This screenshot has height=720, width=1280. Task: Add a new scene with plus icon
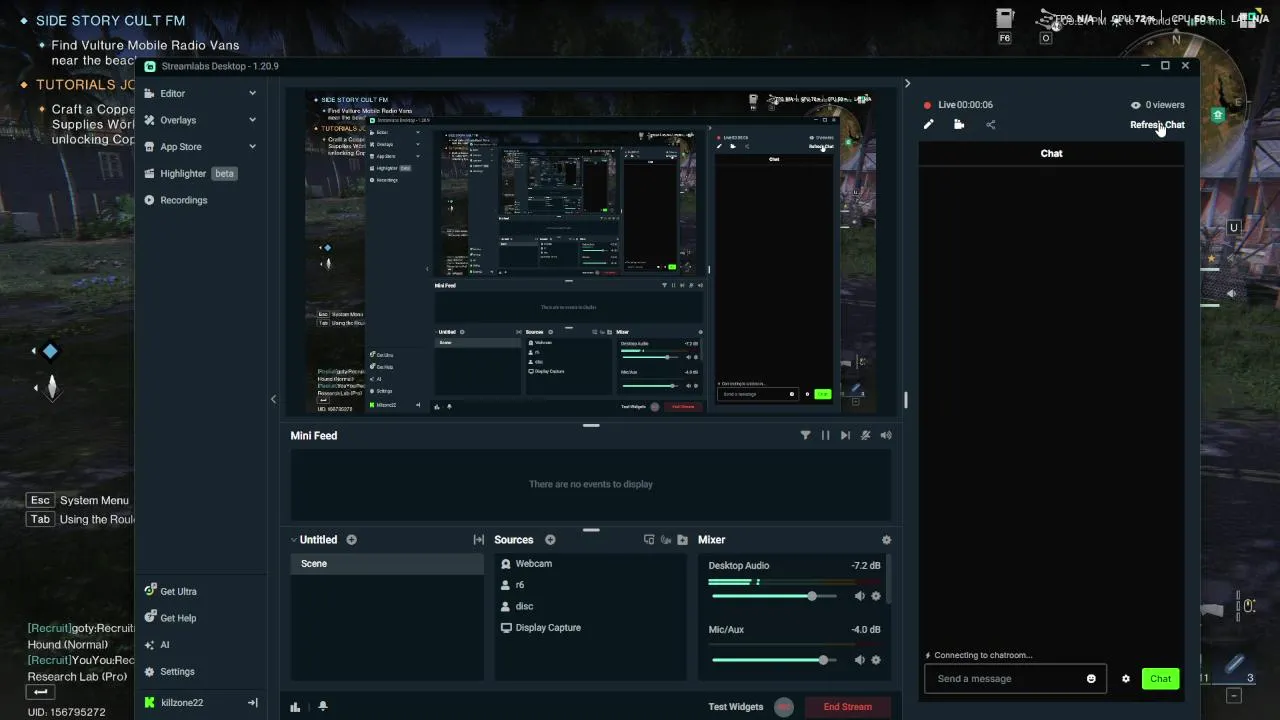point(351,540)
